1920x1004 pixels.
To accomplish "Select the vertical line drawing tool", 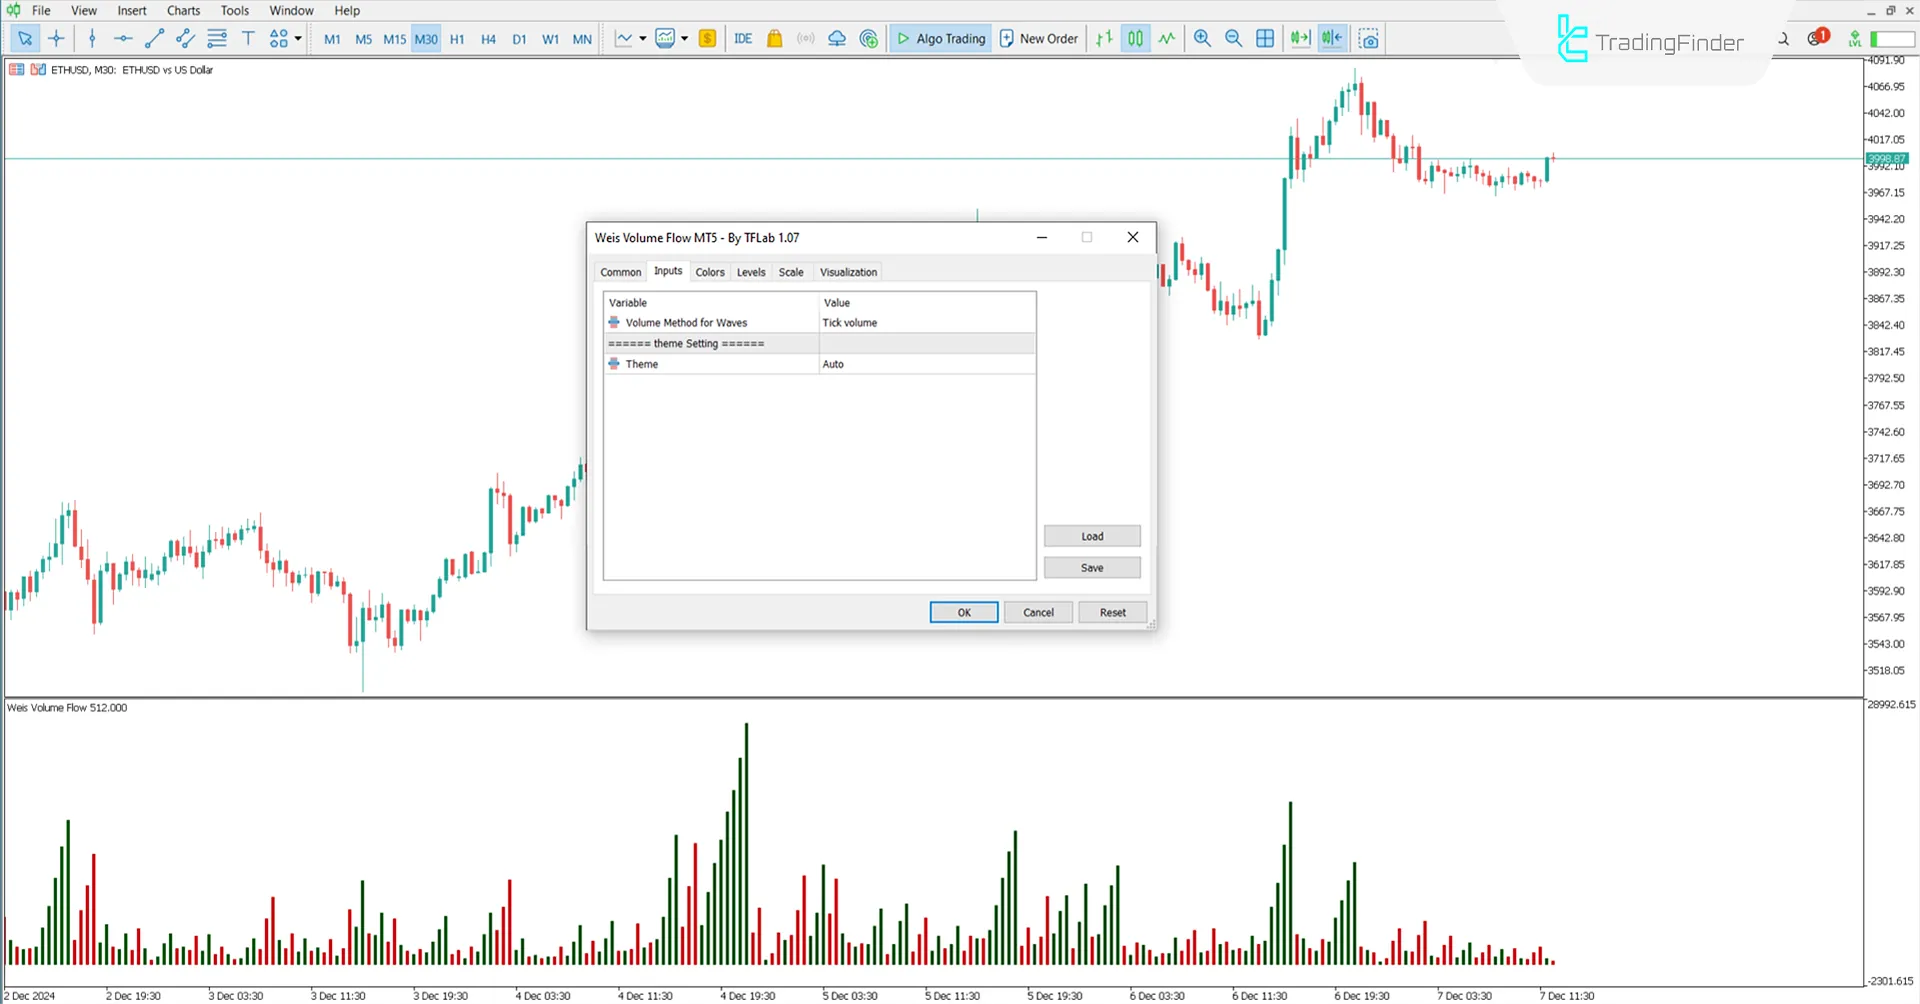I will 92,39.
